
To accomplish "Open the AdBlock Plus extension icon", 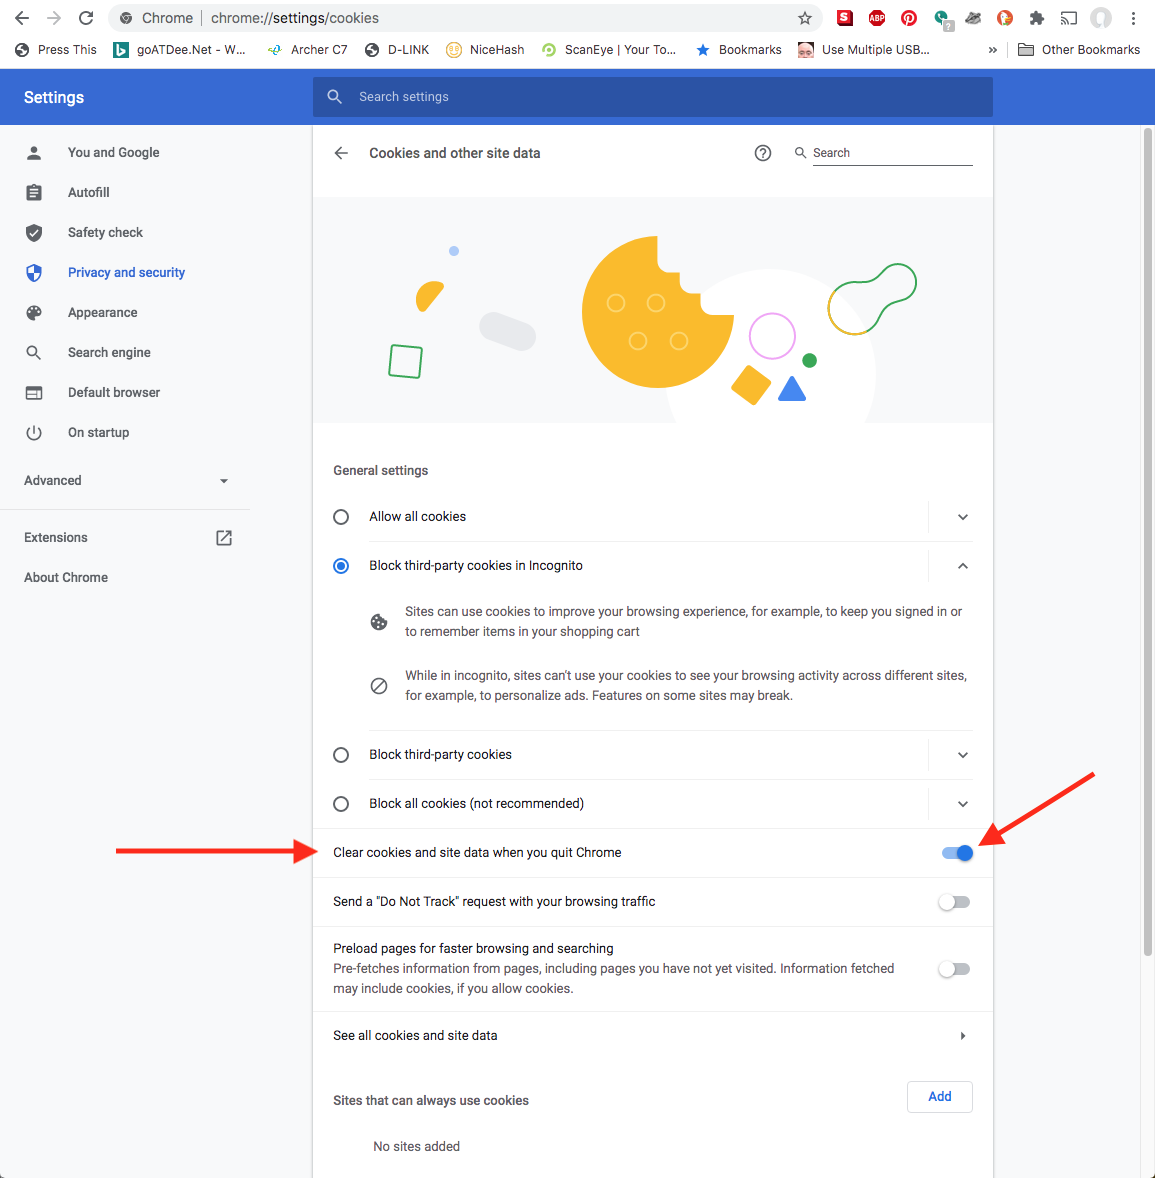I will 877,18.
